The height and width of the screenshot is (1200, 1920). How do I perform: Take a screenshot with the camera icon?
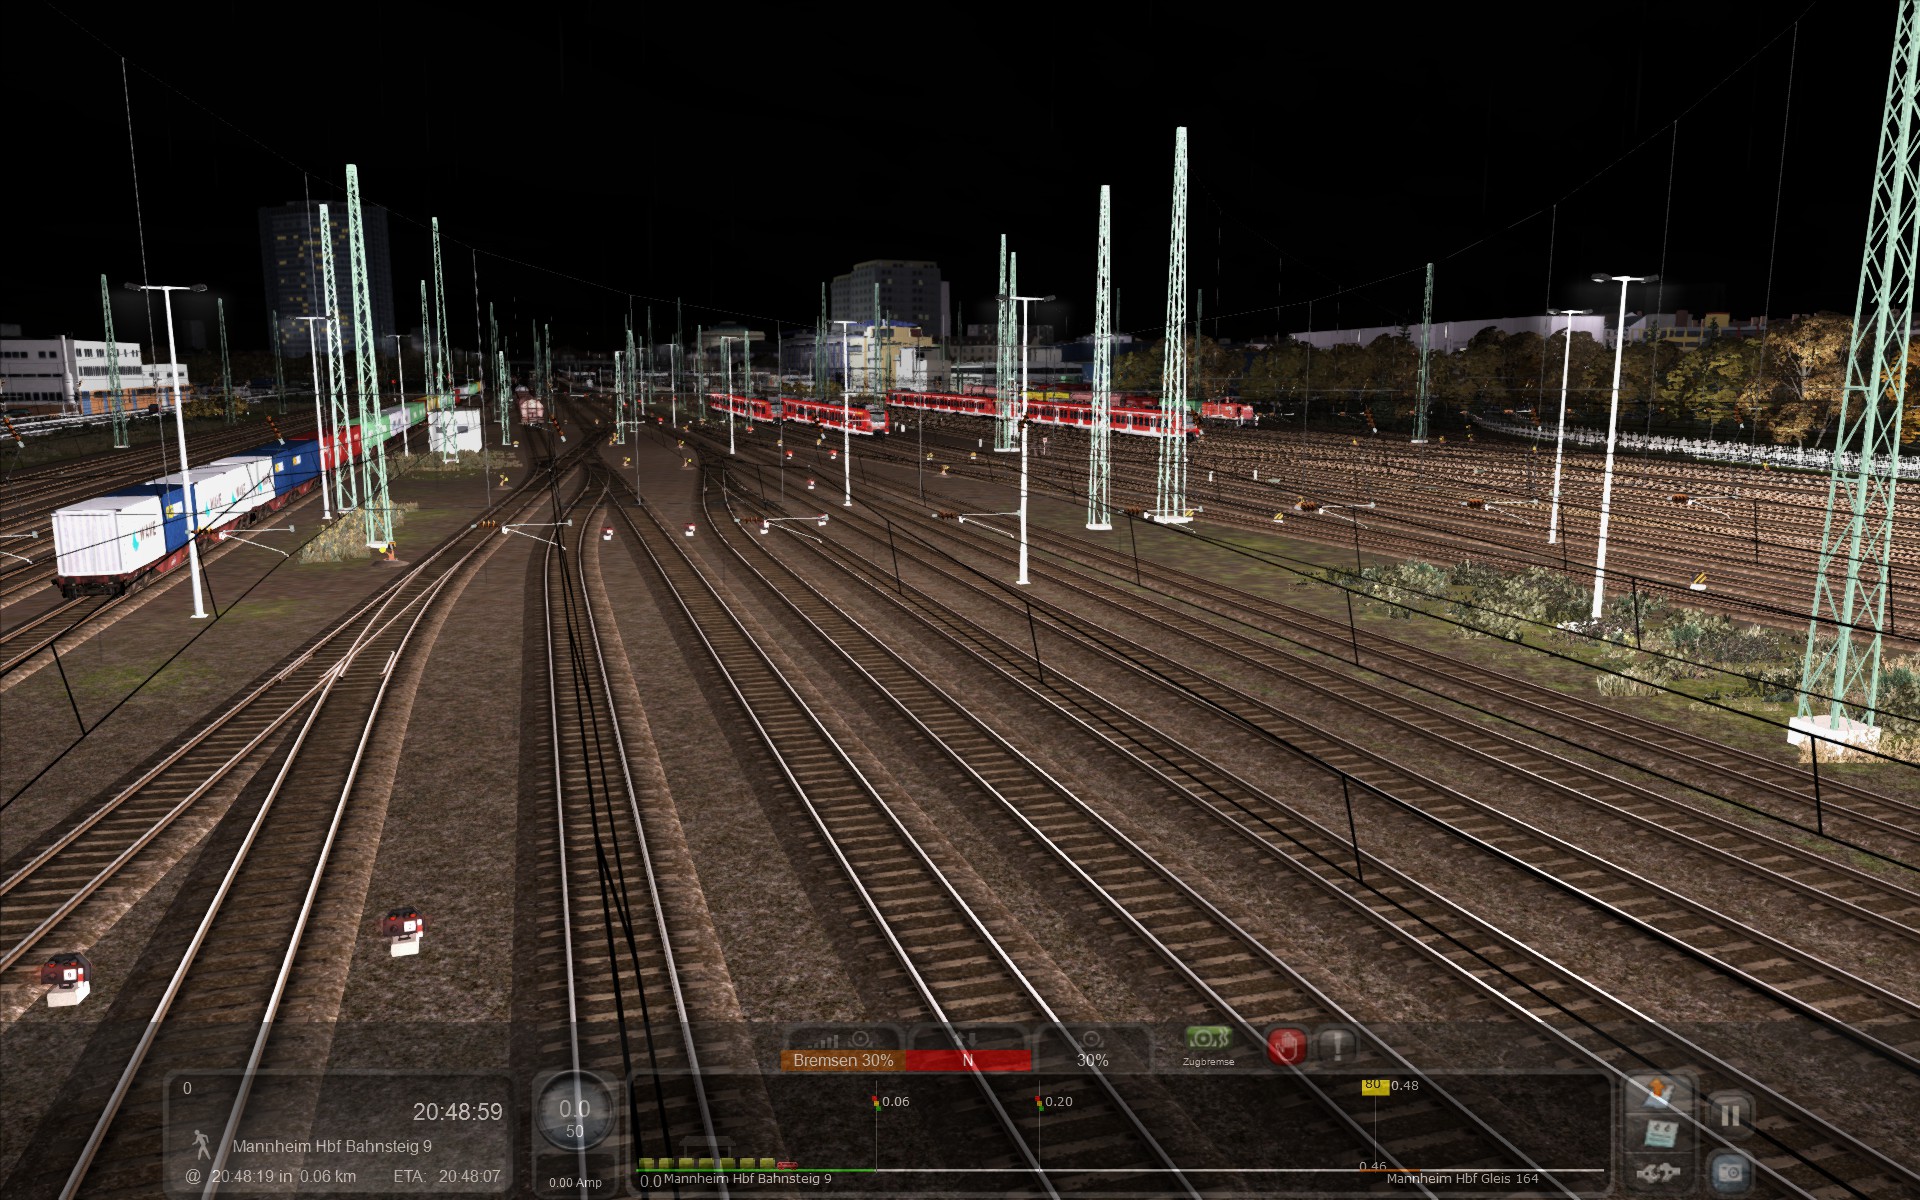point(1730,1170)
